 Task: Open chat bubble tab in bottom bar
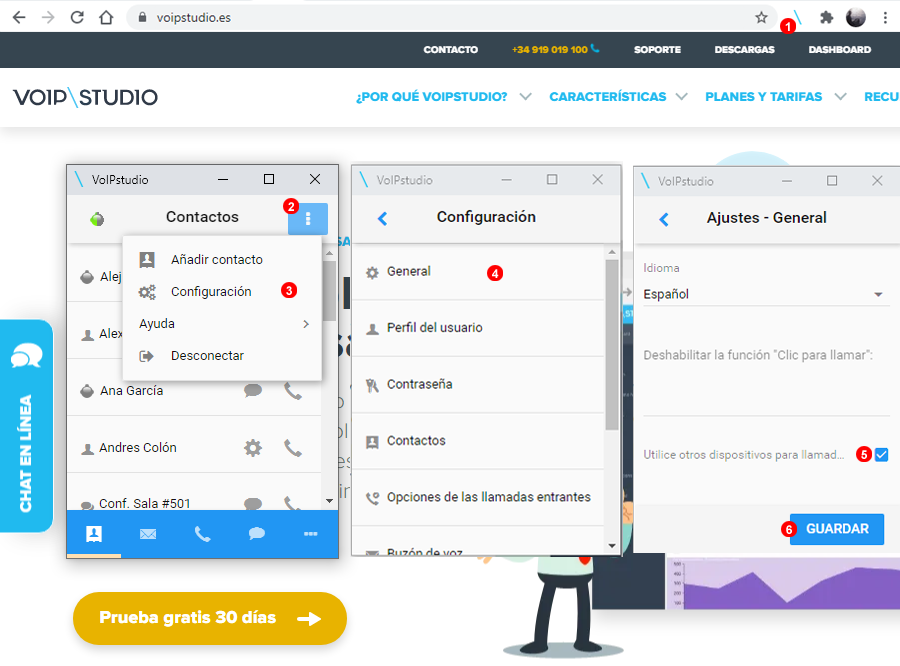257,535
